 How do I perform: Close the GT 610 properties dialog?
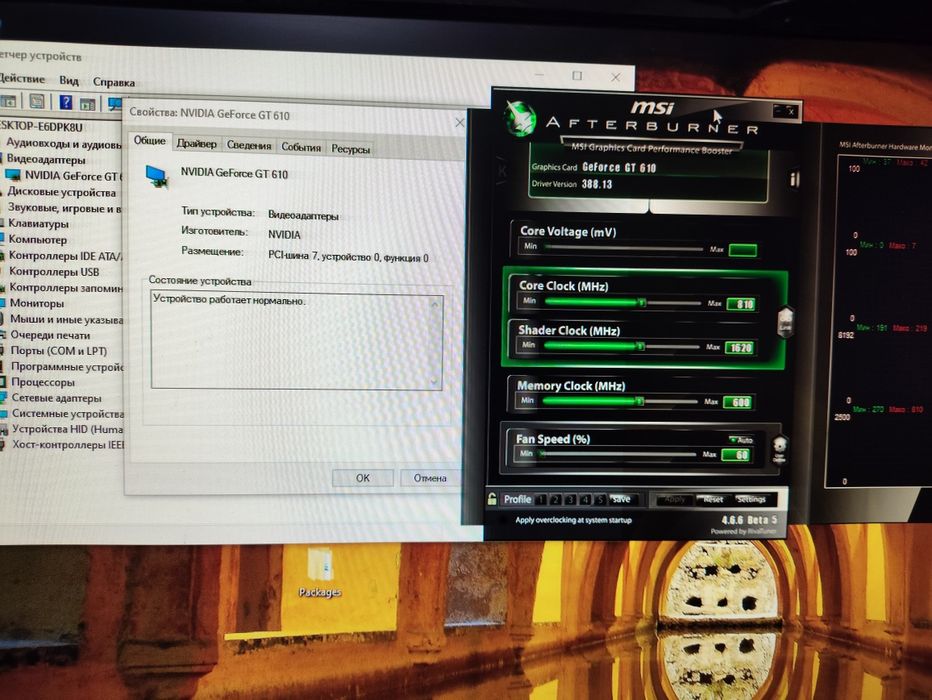459,122
